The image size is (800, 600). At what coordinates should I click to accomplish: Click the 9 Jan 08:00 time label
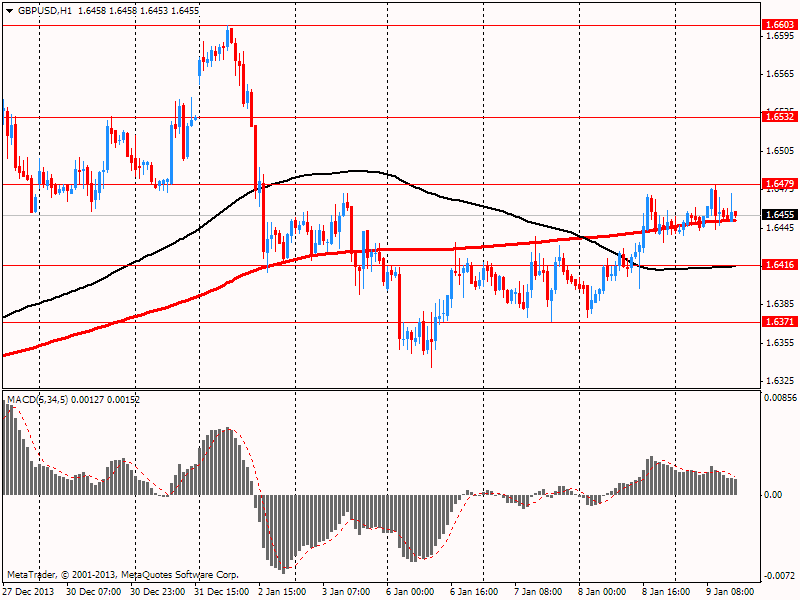(731, 592)
